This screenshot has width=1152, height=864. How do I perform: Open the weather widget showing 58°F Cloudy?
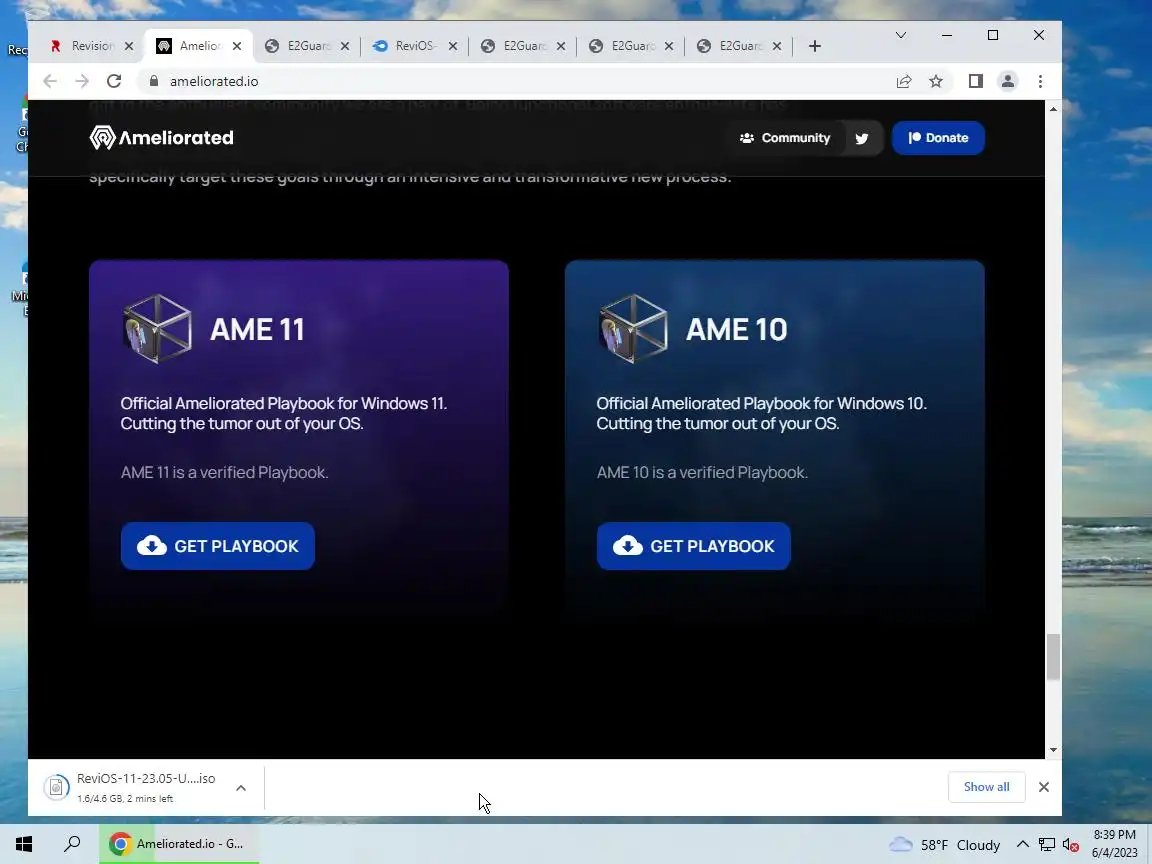[944, 845]
